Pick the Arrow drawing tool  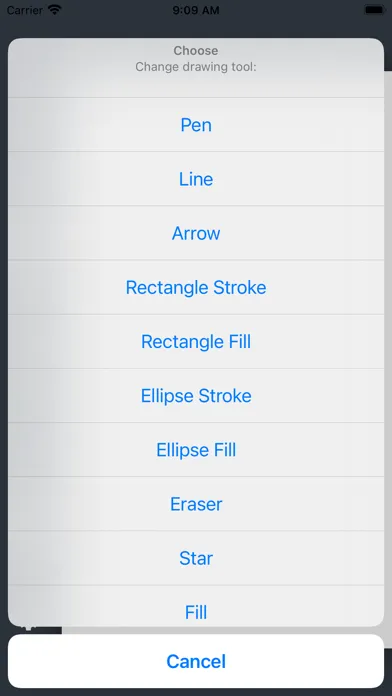196,233
